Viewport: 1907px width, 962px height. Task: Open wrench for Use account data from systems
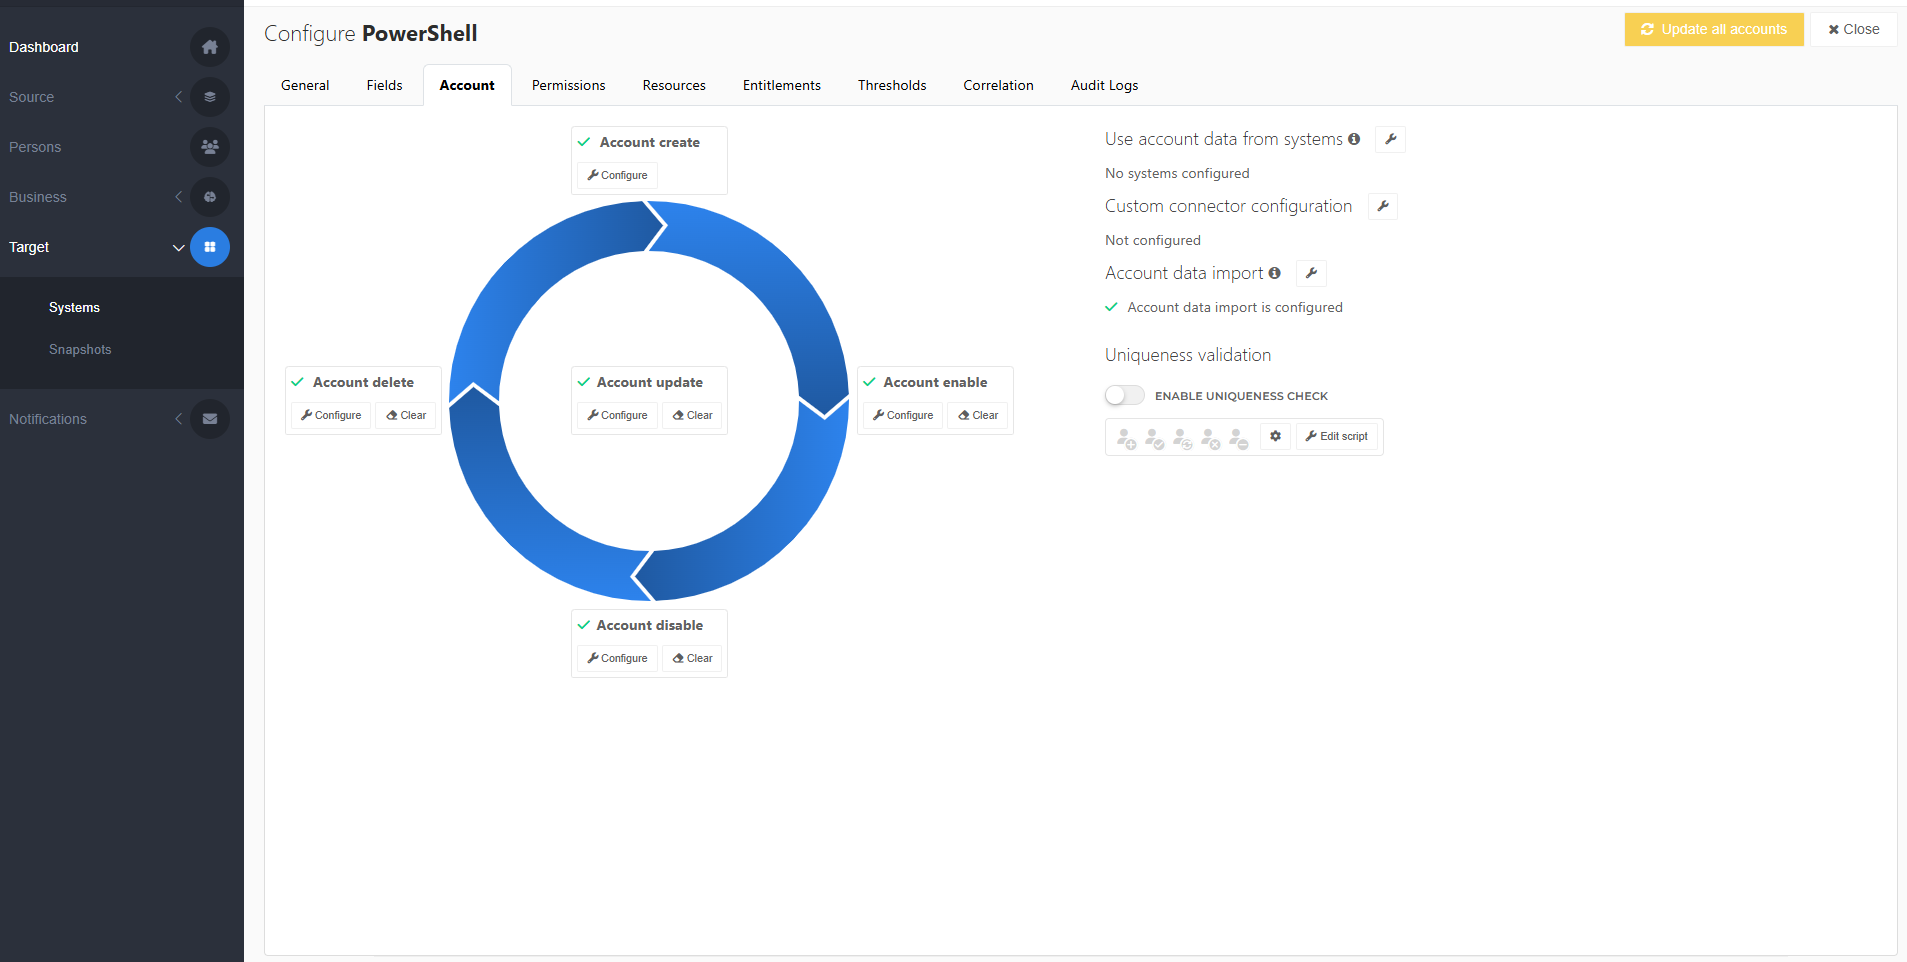1390,139
